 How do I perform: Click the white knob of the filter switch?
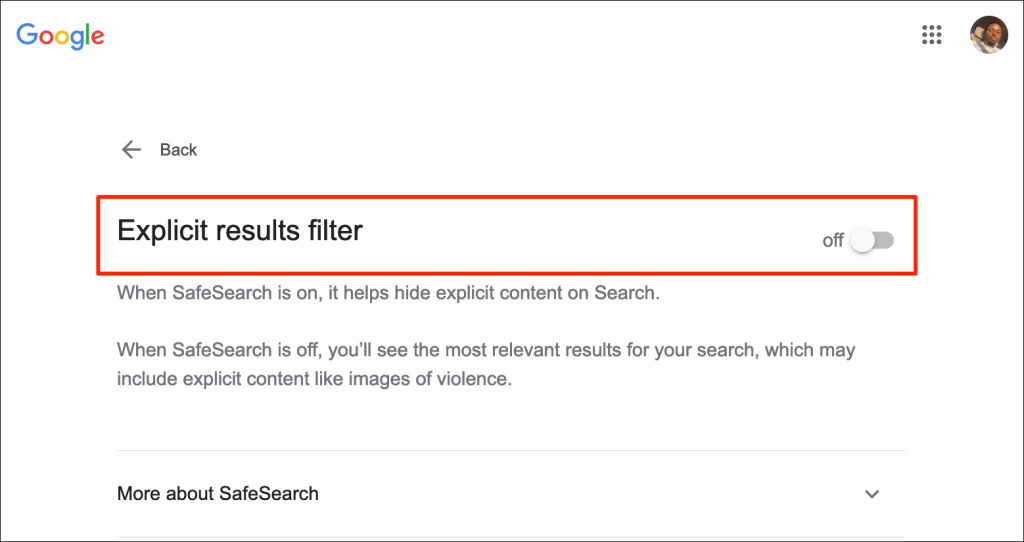click(862, 241)
